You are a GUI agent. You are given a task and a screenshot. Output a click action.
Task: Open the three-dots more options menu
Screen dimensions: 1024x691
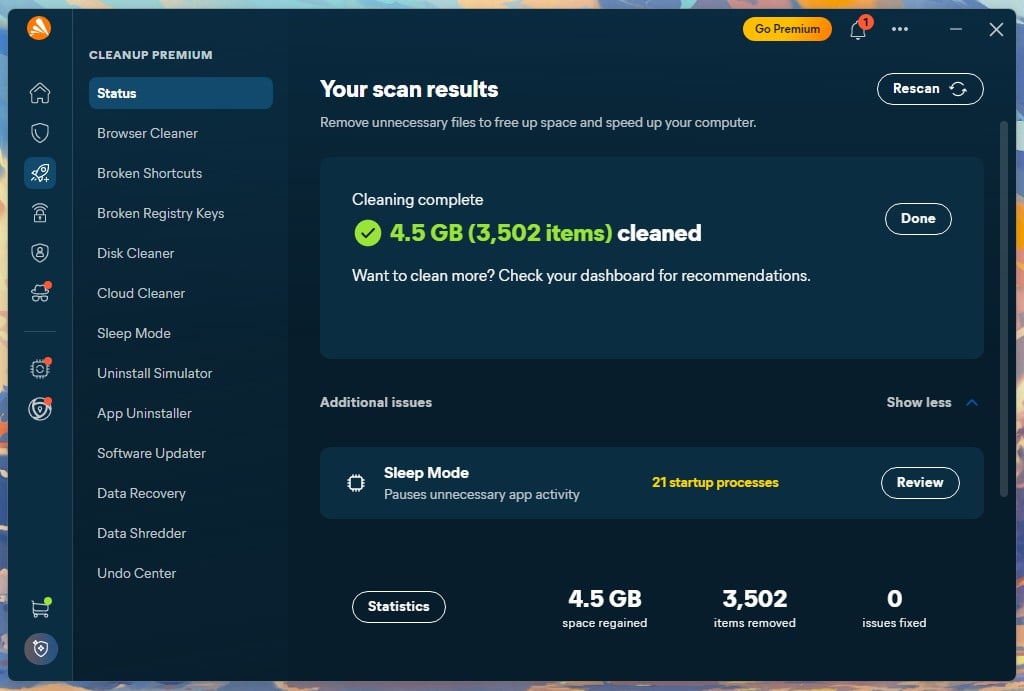pos(900,29)
